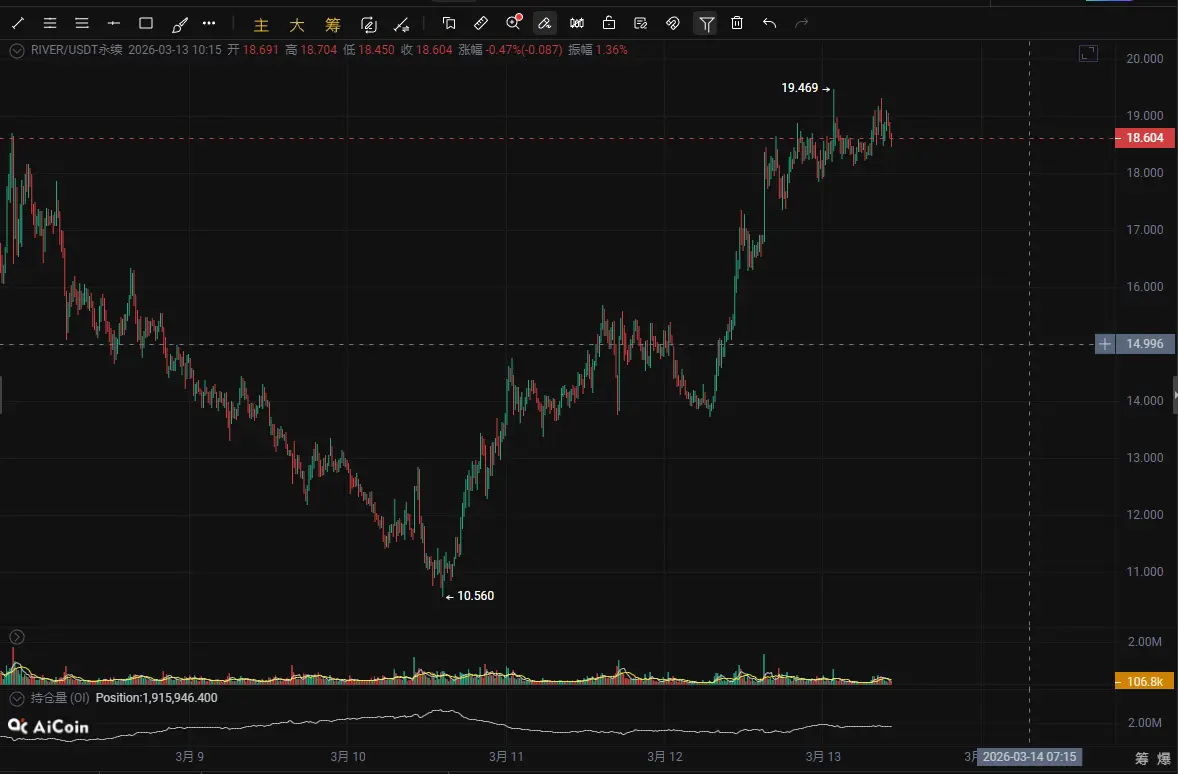Viewport: 1178px width, 774px height.
Task: Expand the right side panel handle
Action: tap(1174, 395)
